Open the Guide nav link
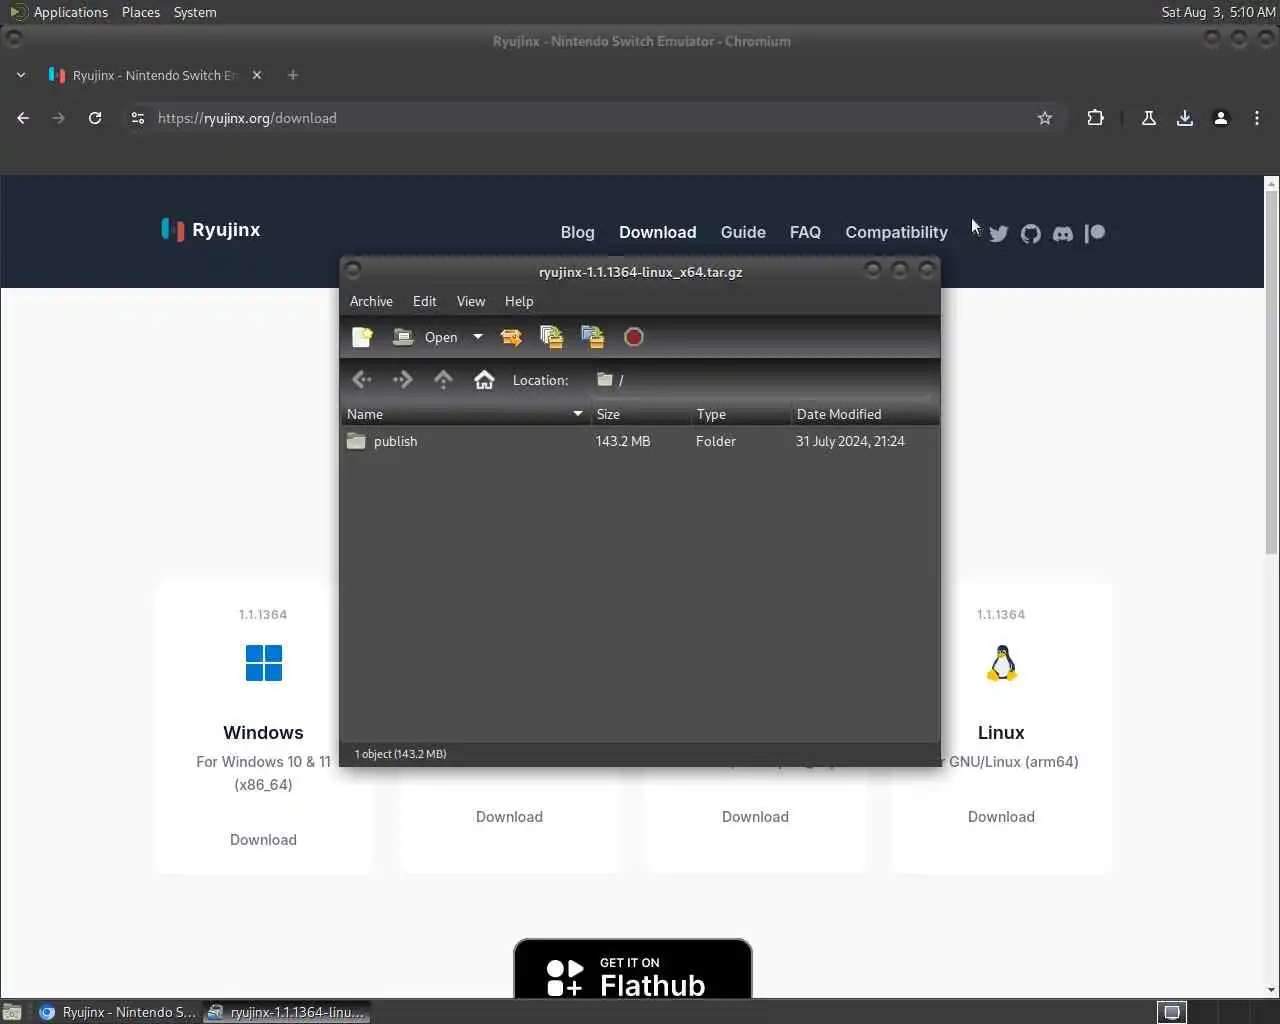The width and height of the screenshot is (1280, 1024). point(743,232)
